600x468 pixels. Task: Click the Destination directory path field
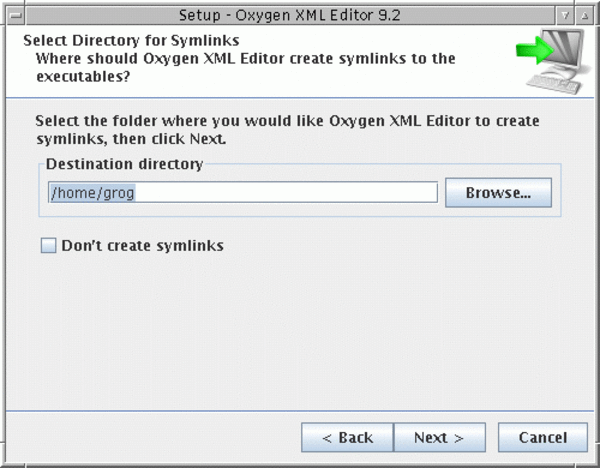(243, 192)
